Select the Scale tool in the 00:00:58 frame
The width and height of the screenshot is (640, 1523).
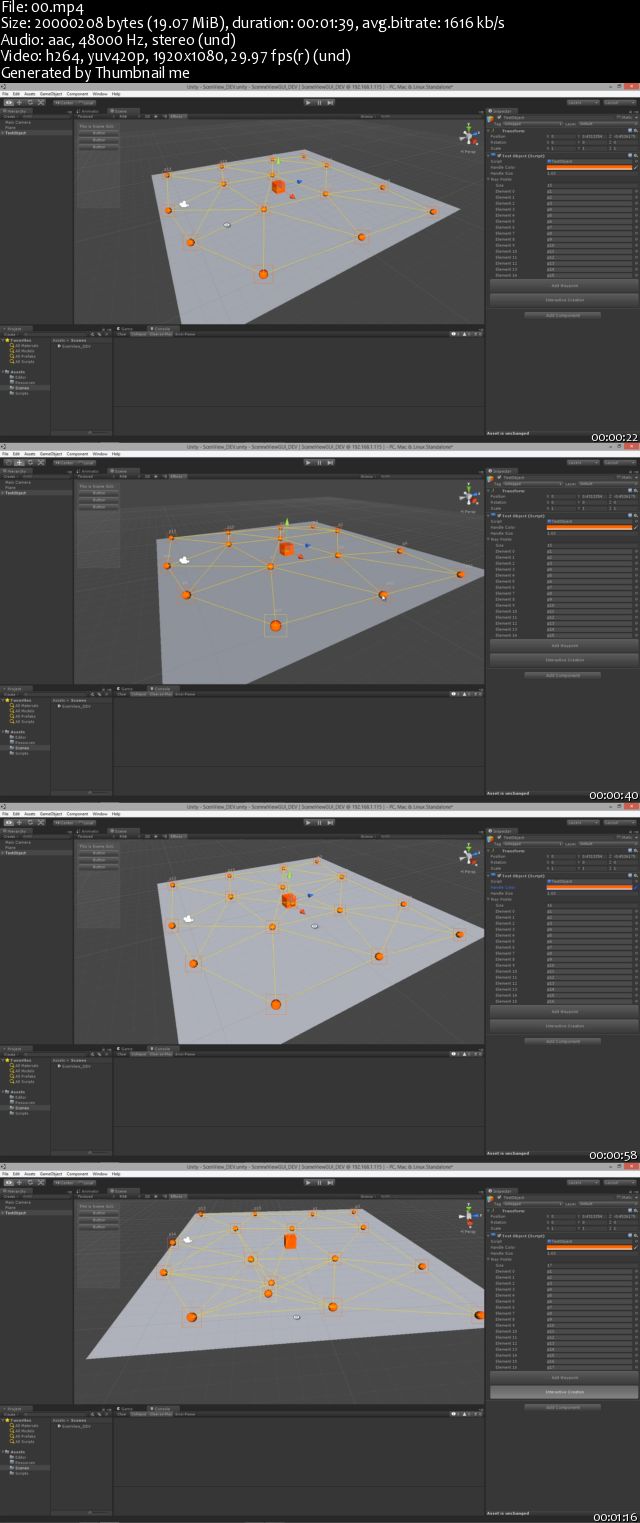41,822
